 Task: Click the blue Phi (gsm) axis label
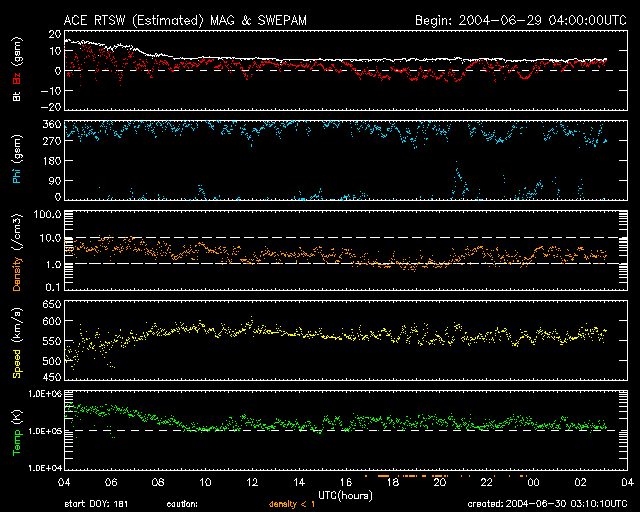16,160
